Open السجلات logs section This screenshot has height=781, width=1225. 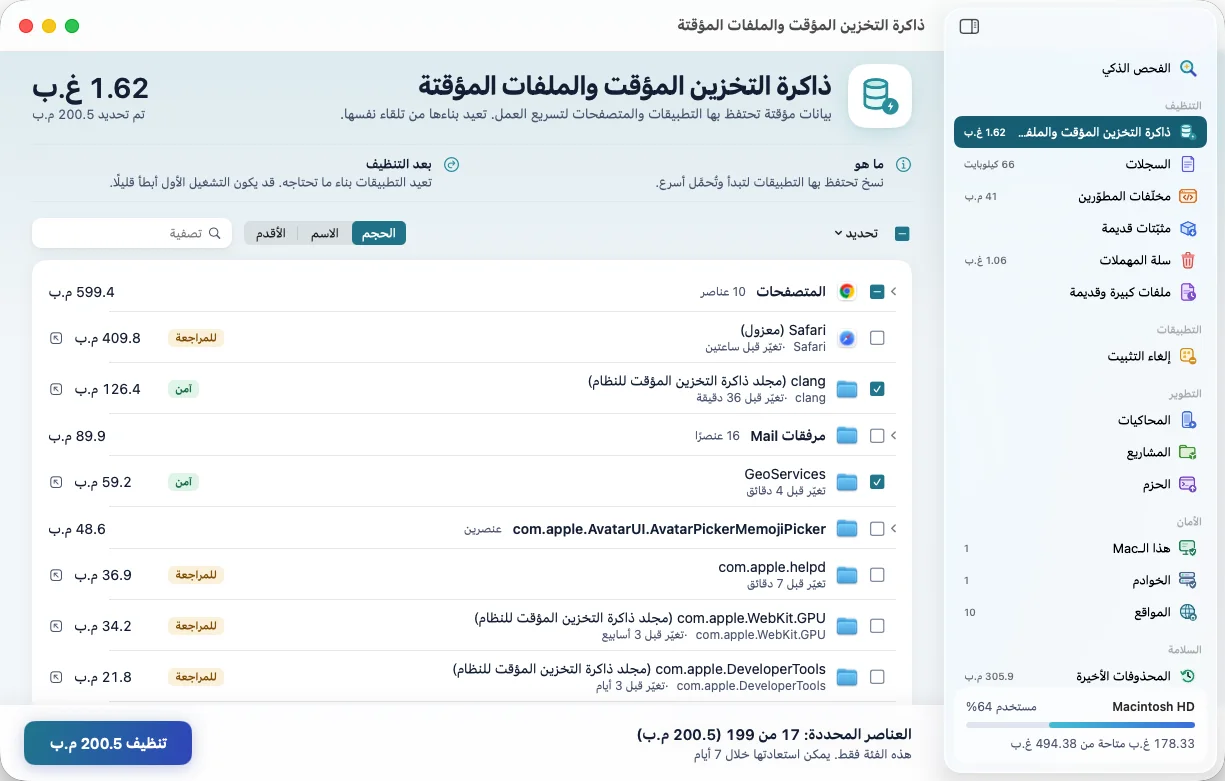coord(1080,164)
